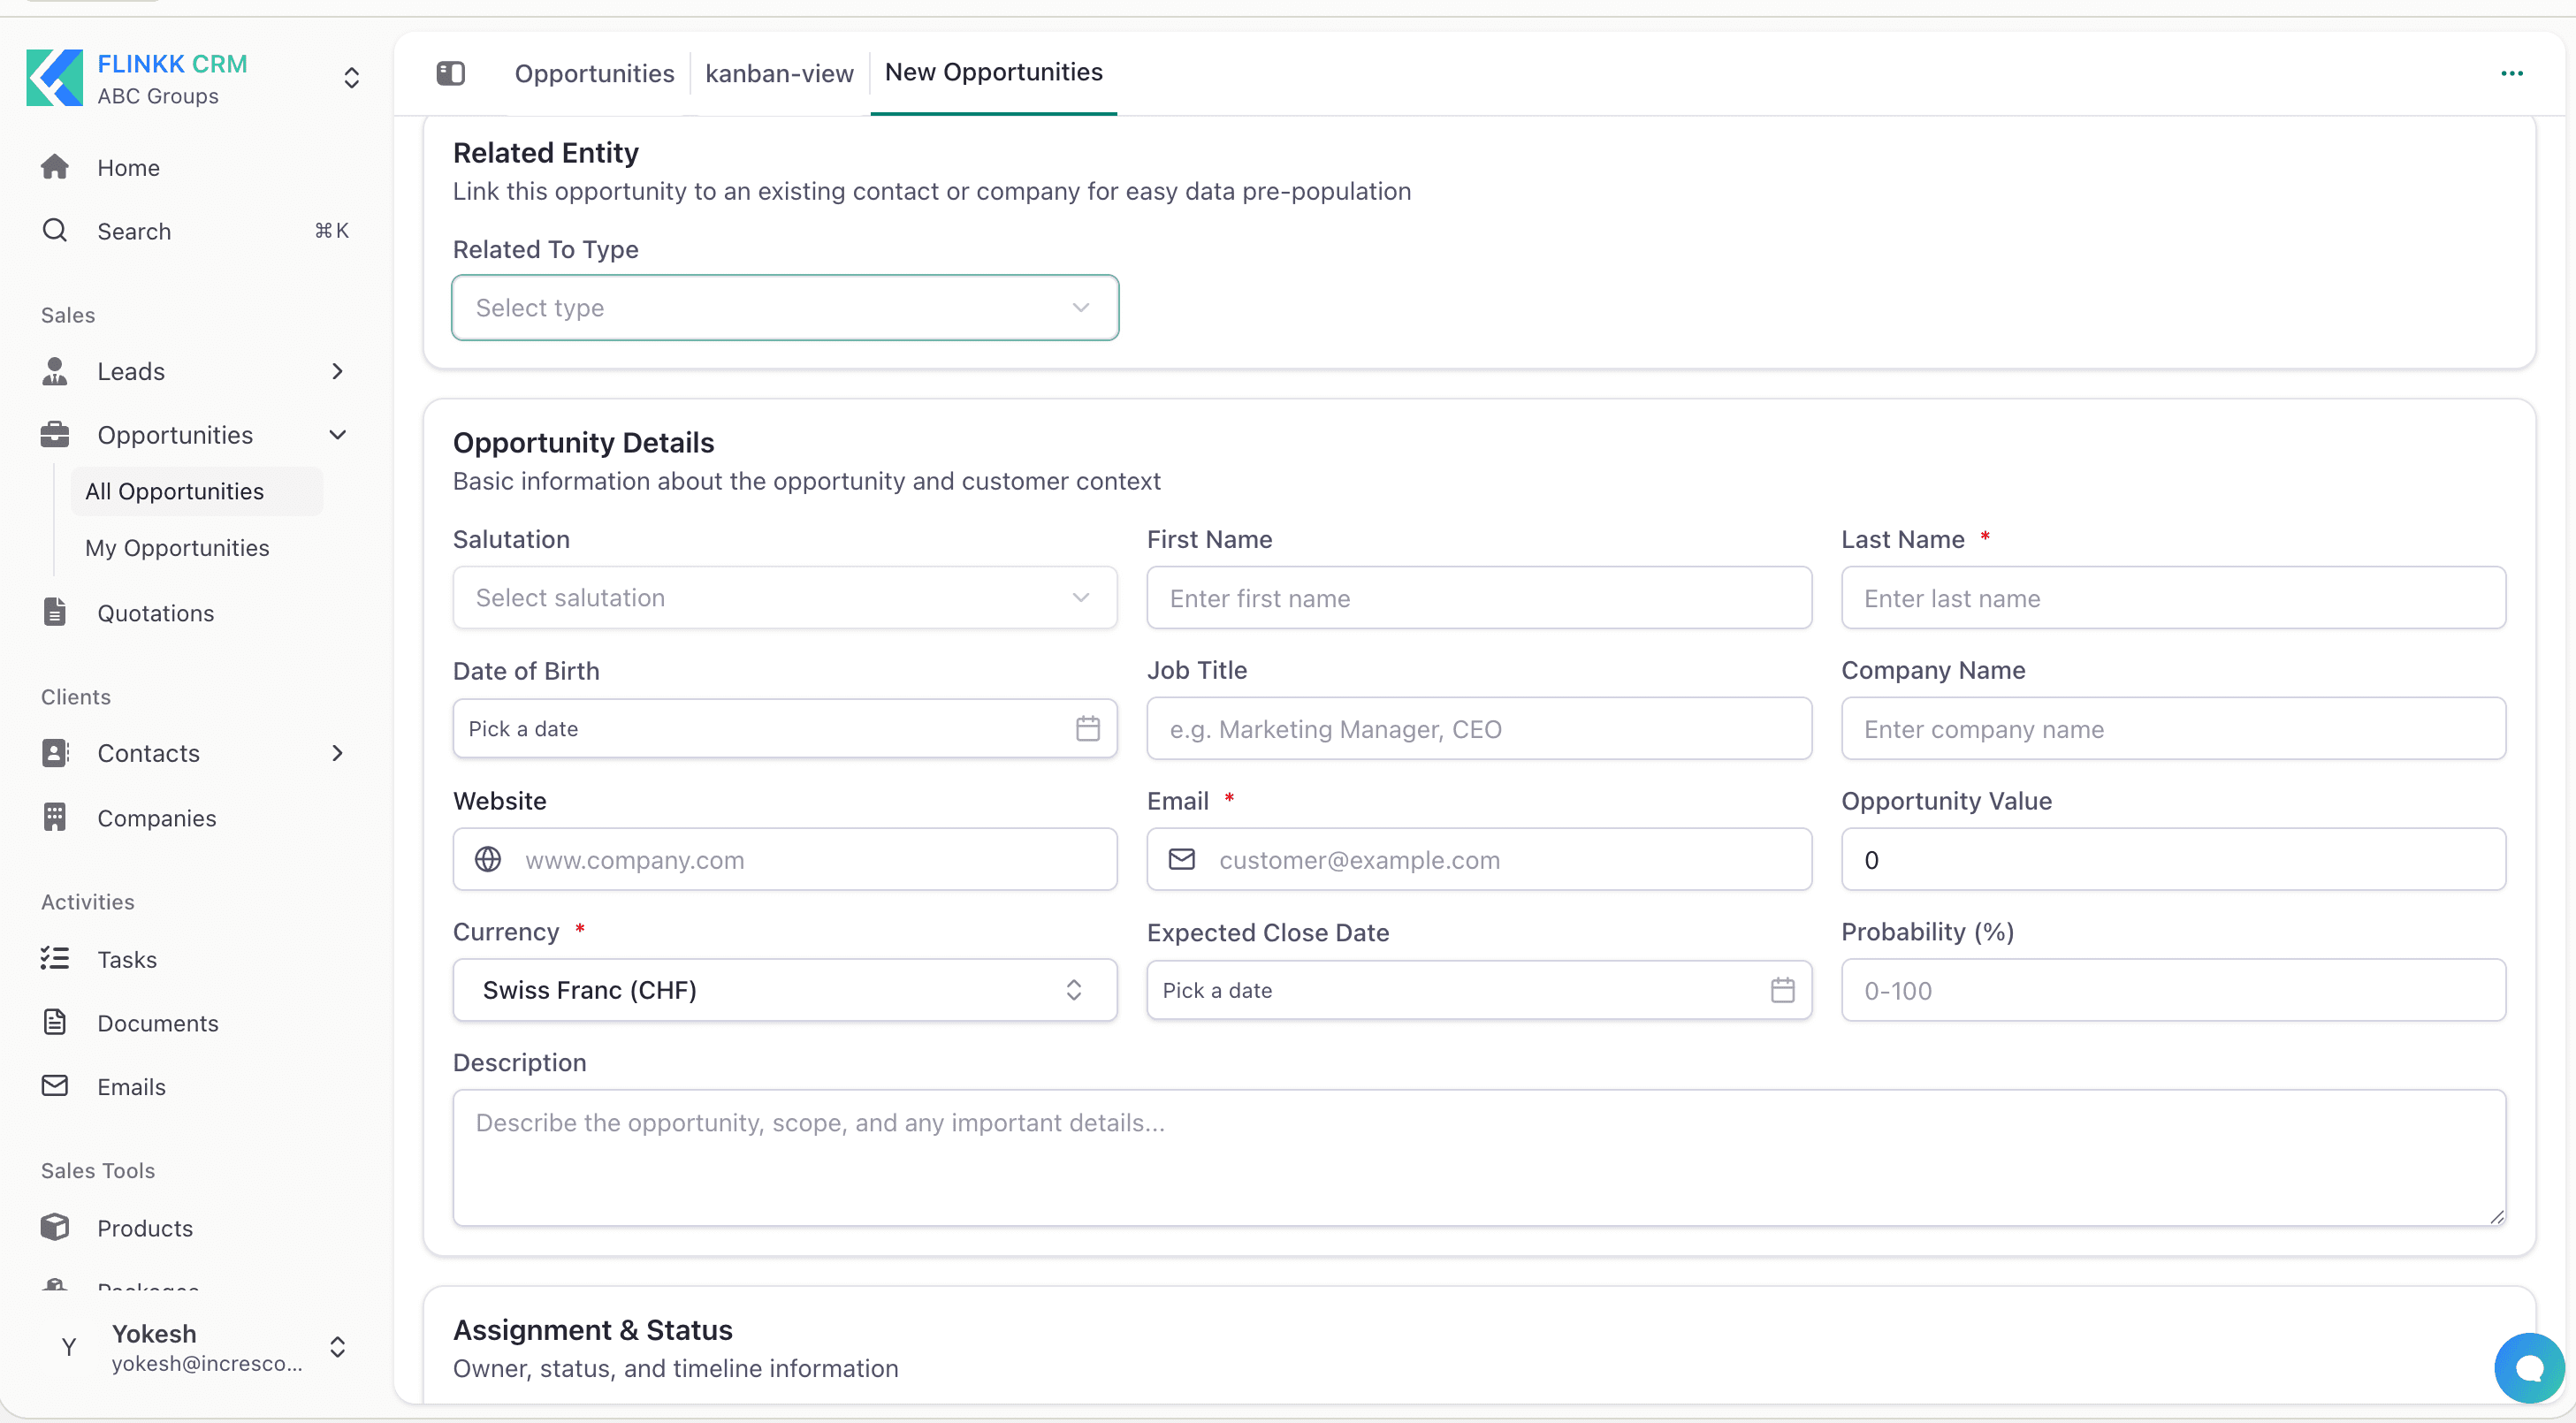Toggle the sidebar panel icon
The height and width of the screenshot is (1423, 2576).
(x=451, y=73)
